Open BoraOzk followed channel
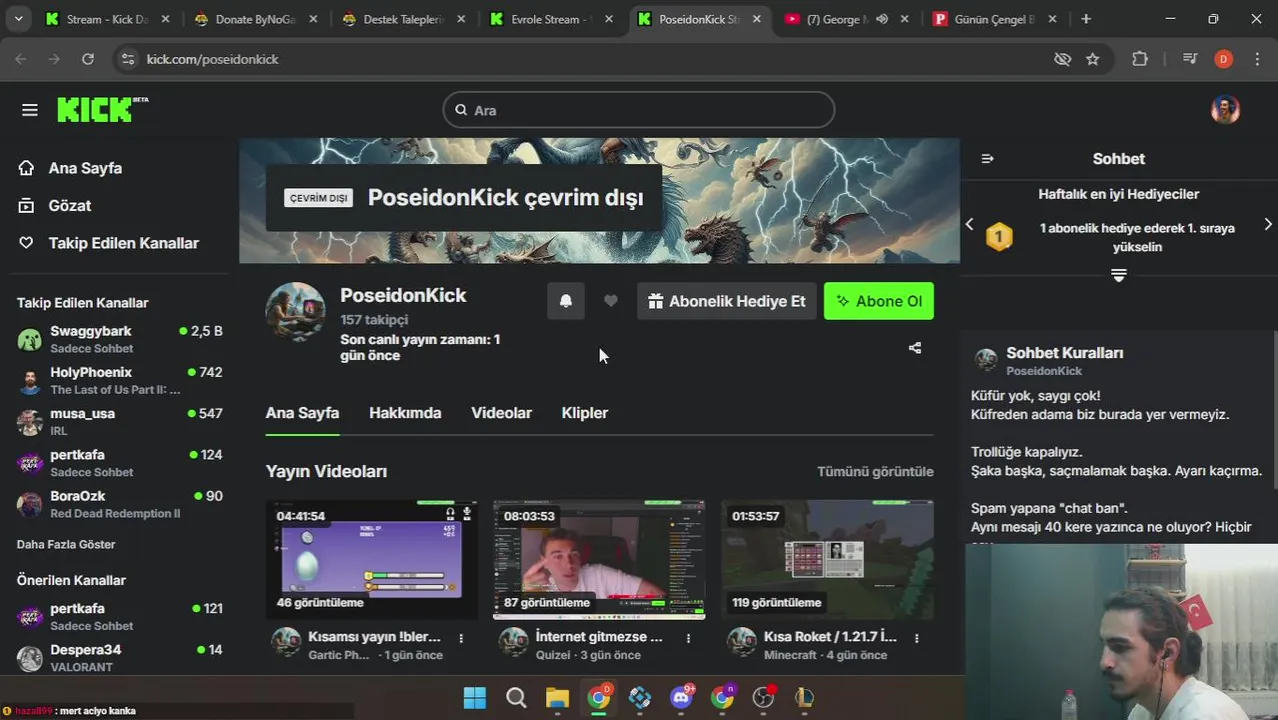Screen dimensions: 1278x720 click(119, 504)
